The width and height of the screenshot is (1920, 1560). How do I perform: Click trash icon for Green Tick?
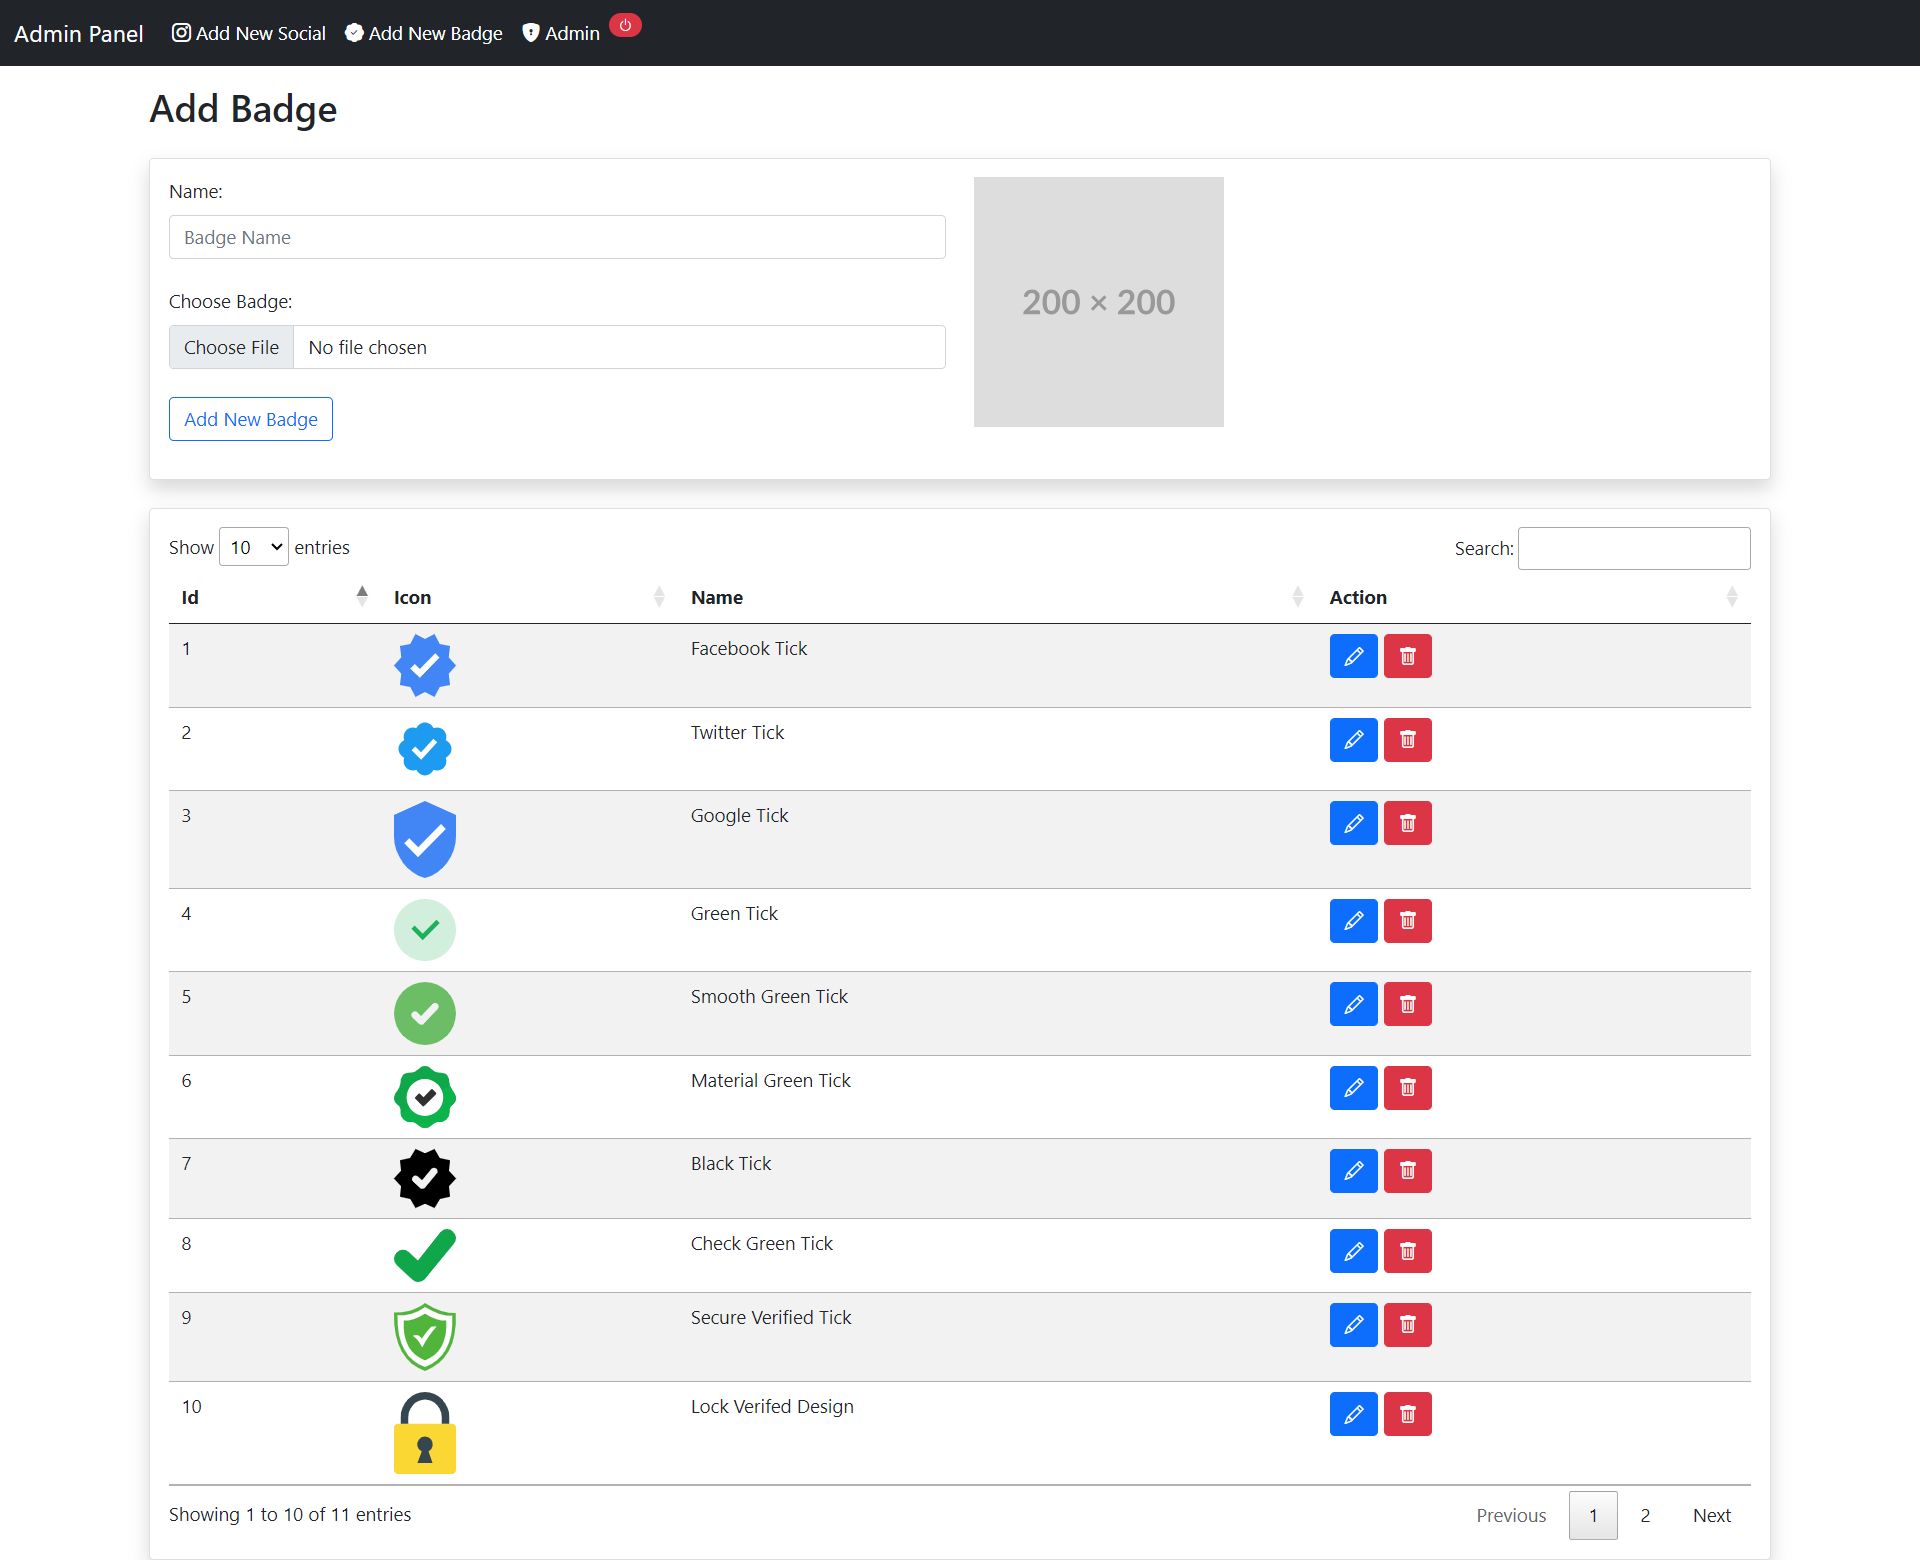[1407, 921]
